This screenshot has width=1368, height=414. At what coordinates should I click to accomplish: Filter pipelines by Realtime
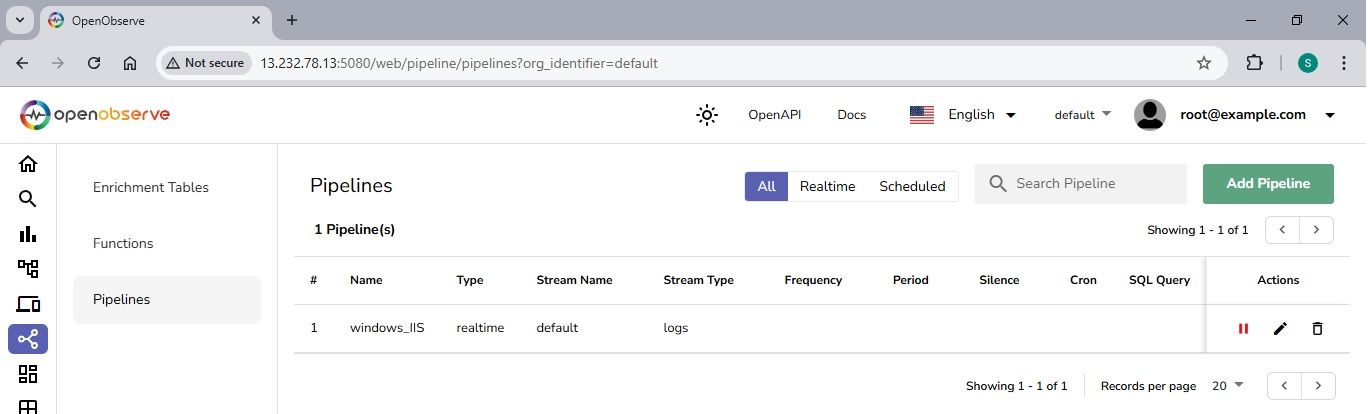827,186
